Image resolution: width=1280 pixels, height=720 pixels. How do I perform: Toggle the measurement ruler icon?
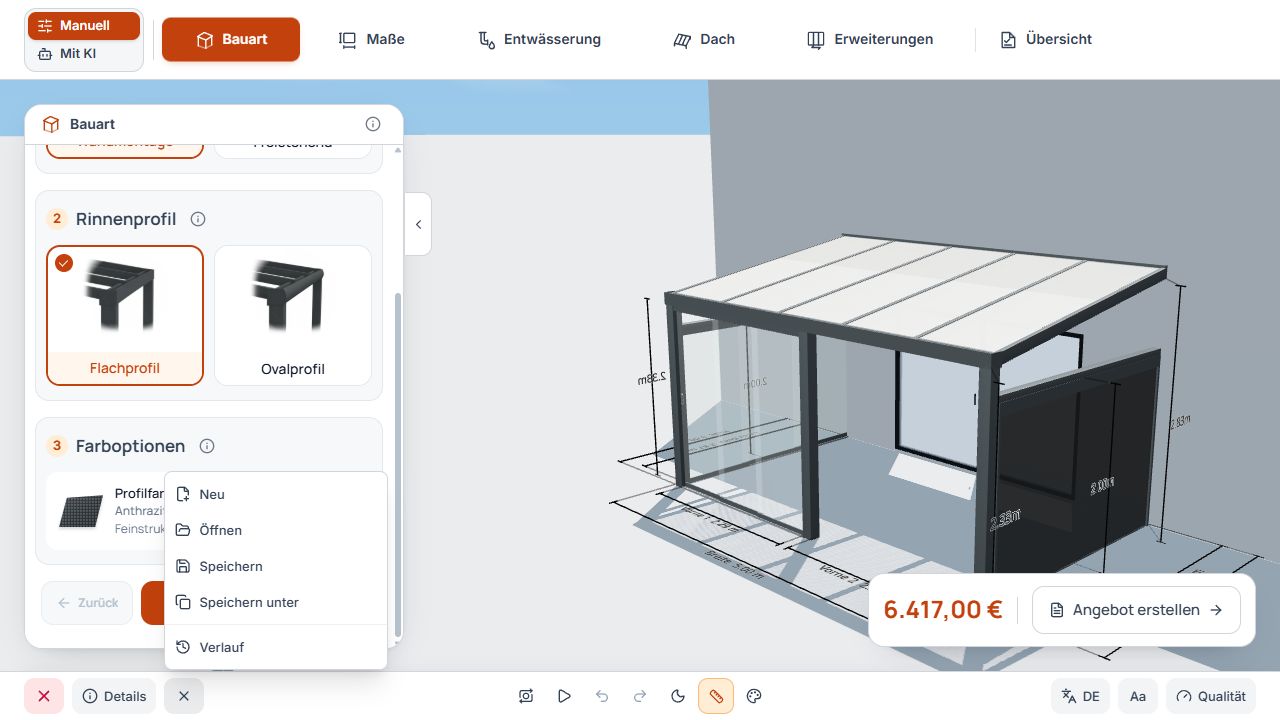716,696
